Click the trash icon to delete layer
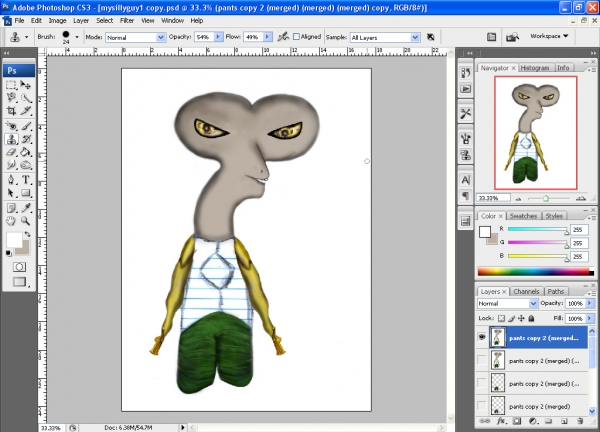600x432 pixels. click(x=580, y=421)
